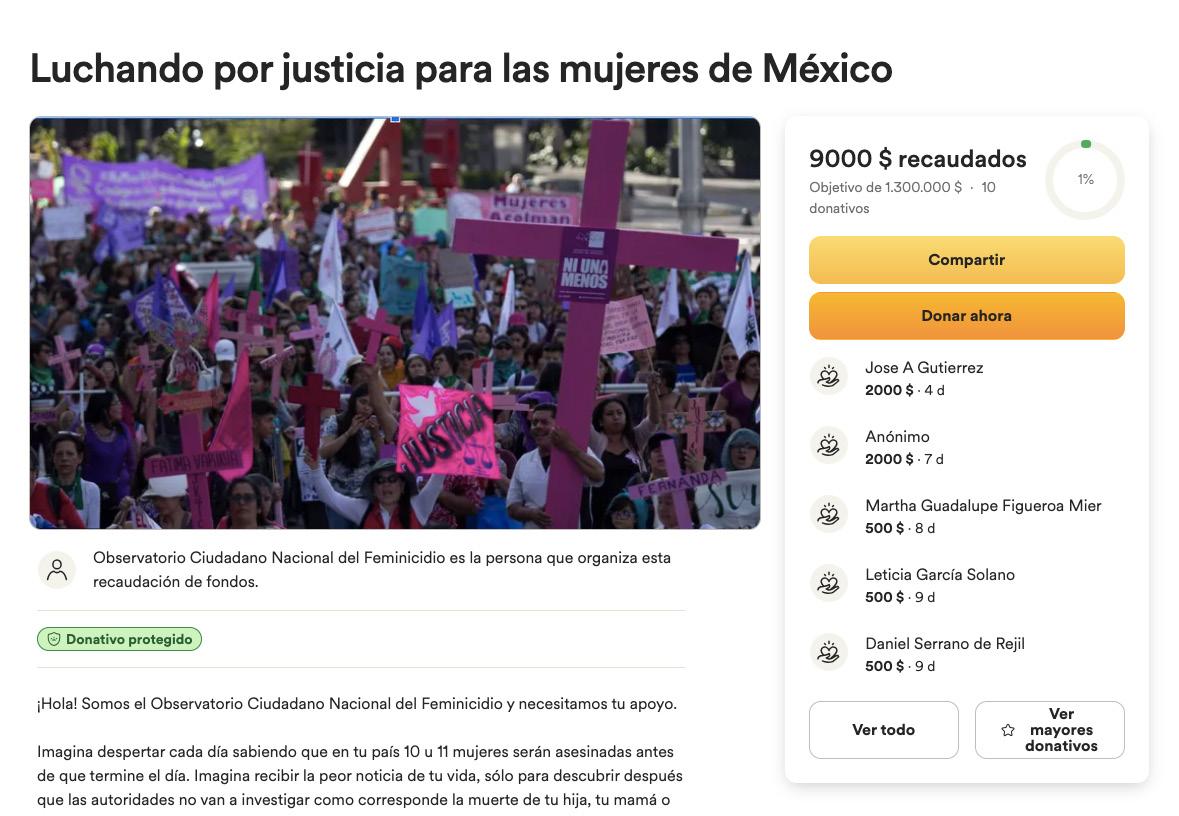This screenshot has width=1179, height=816.
Task: Click donation icon next to Martha Guadalupe Figueroa Mier
Action: (829, 514)
